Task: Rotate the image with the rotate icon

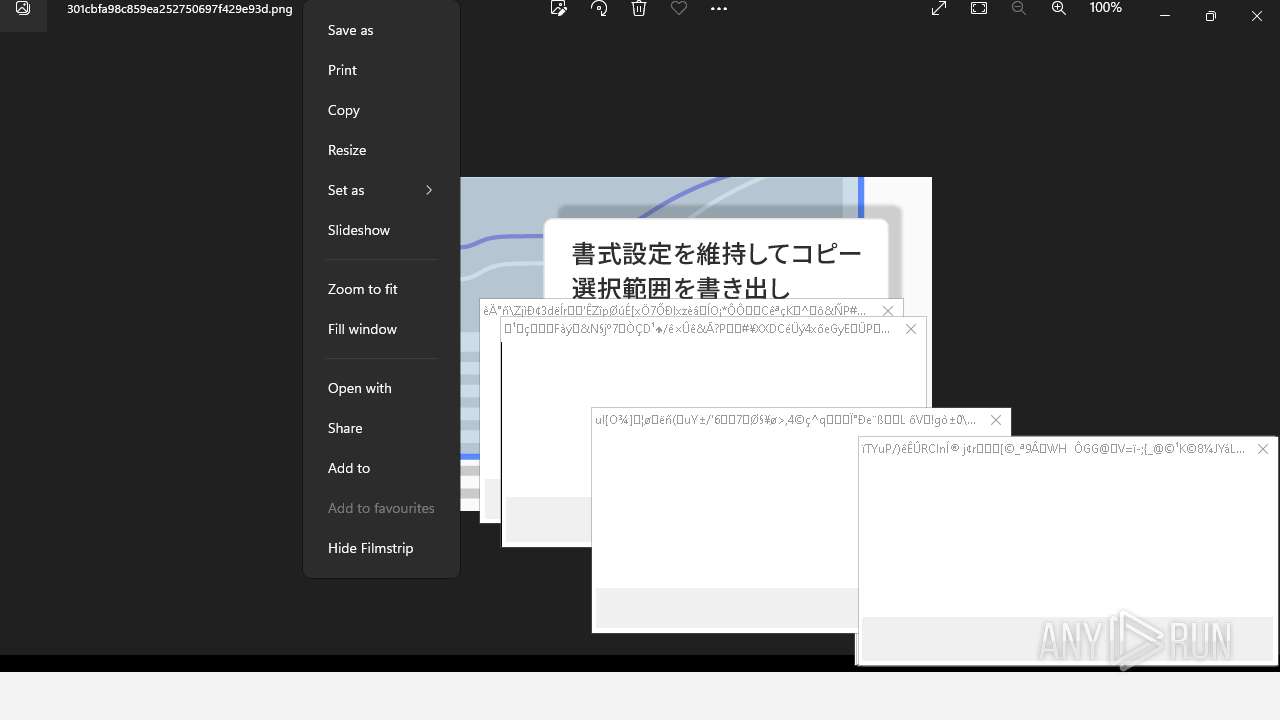Action: pyautogui.click(x=599, y=8)
